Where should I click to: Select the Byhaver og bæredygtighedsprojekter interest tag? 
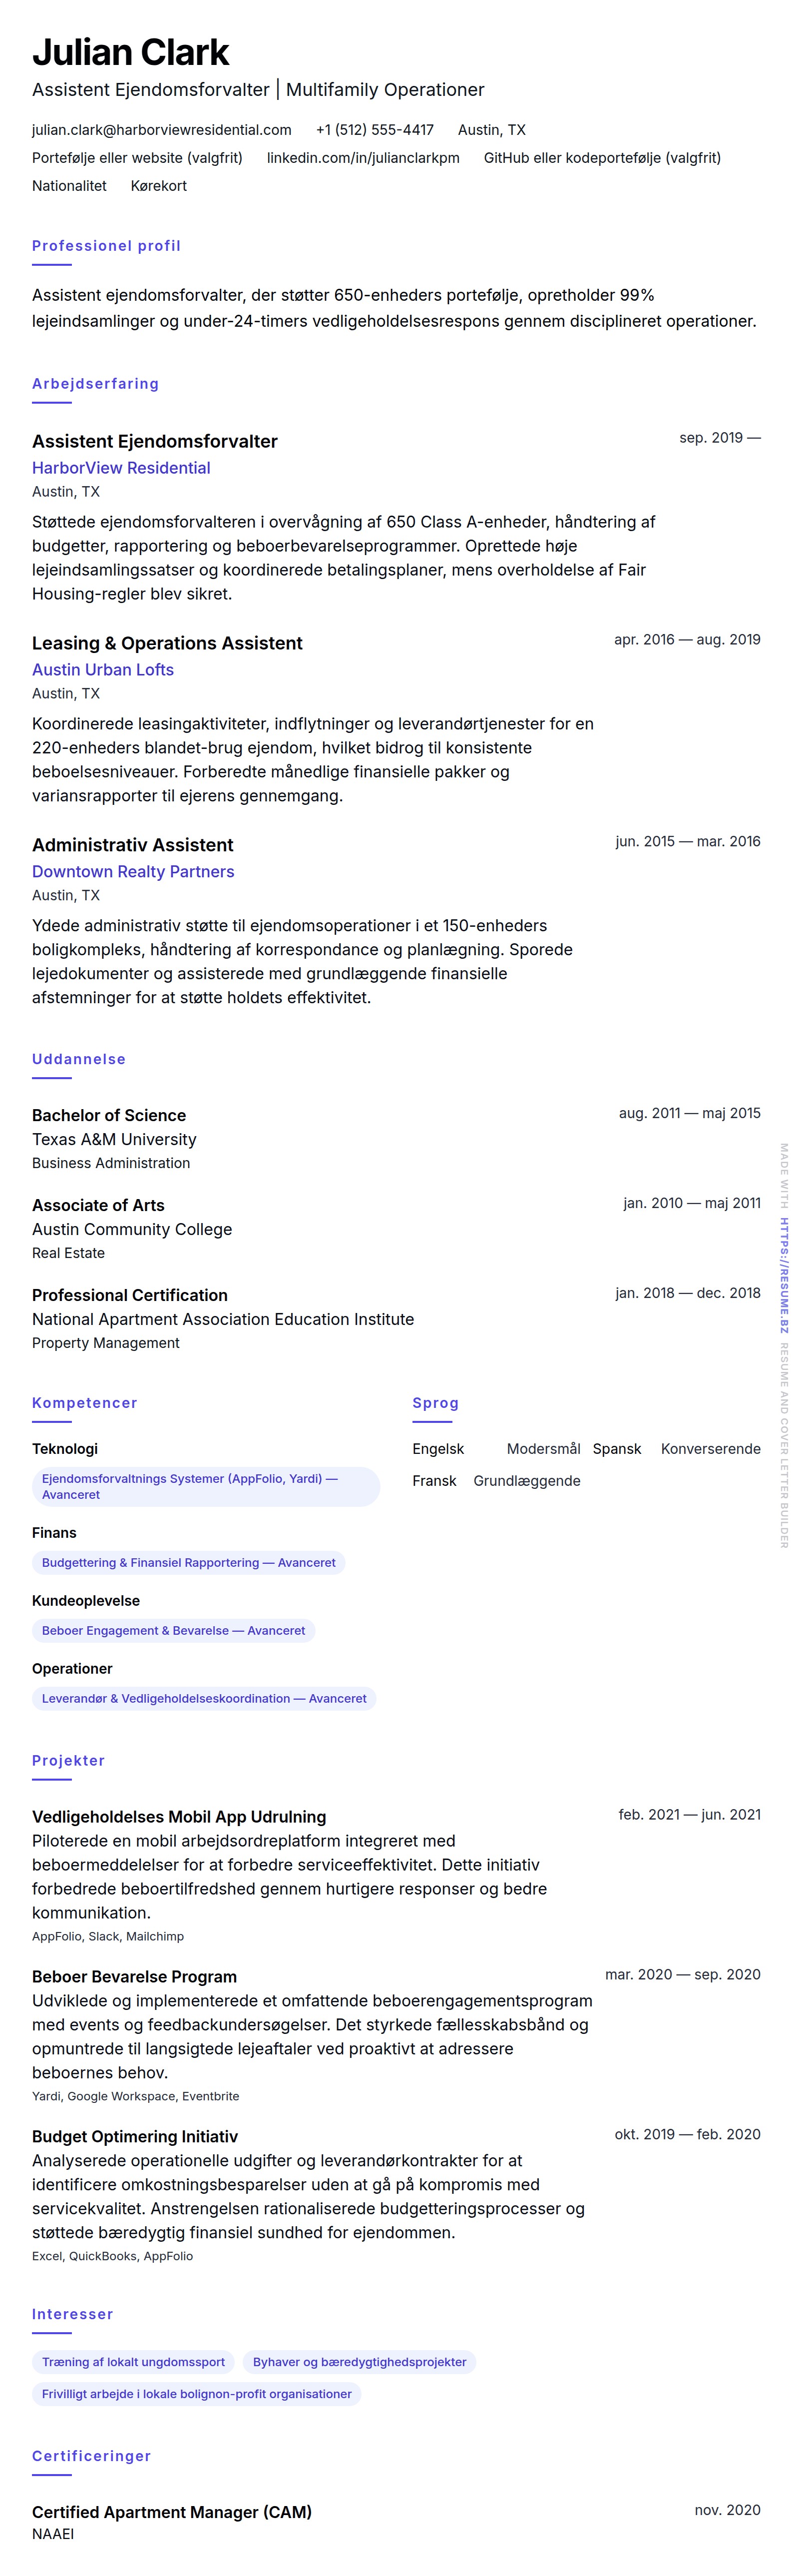[x=359, y=2362]
